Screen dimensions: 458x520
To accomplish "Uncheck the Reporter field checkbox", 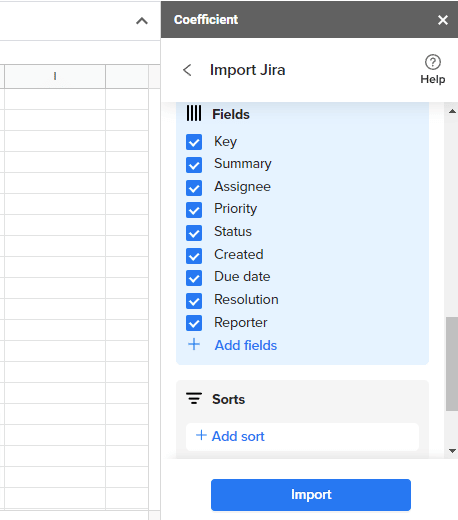I will click(x=194, y=323).
